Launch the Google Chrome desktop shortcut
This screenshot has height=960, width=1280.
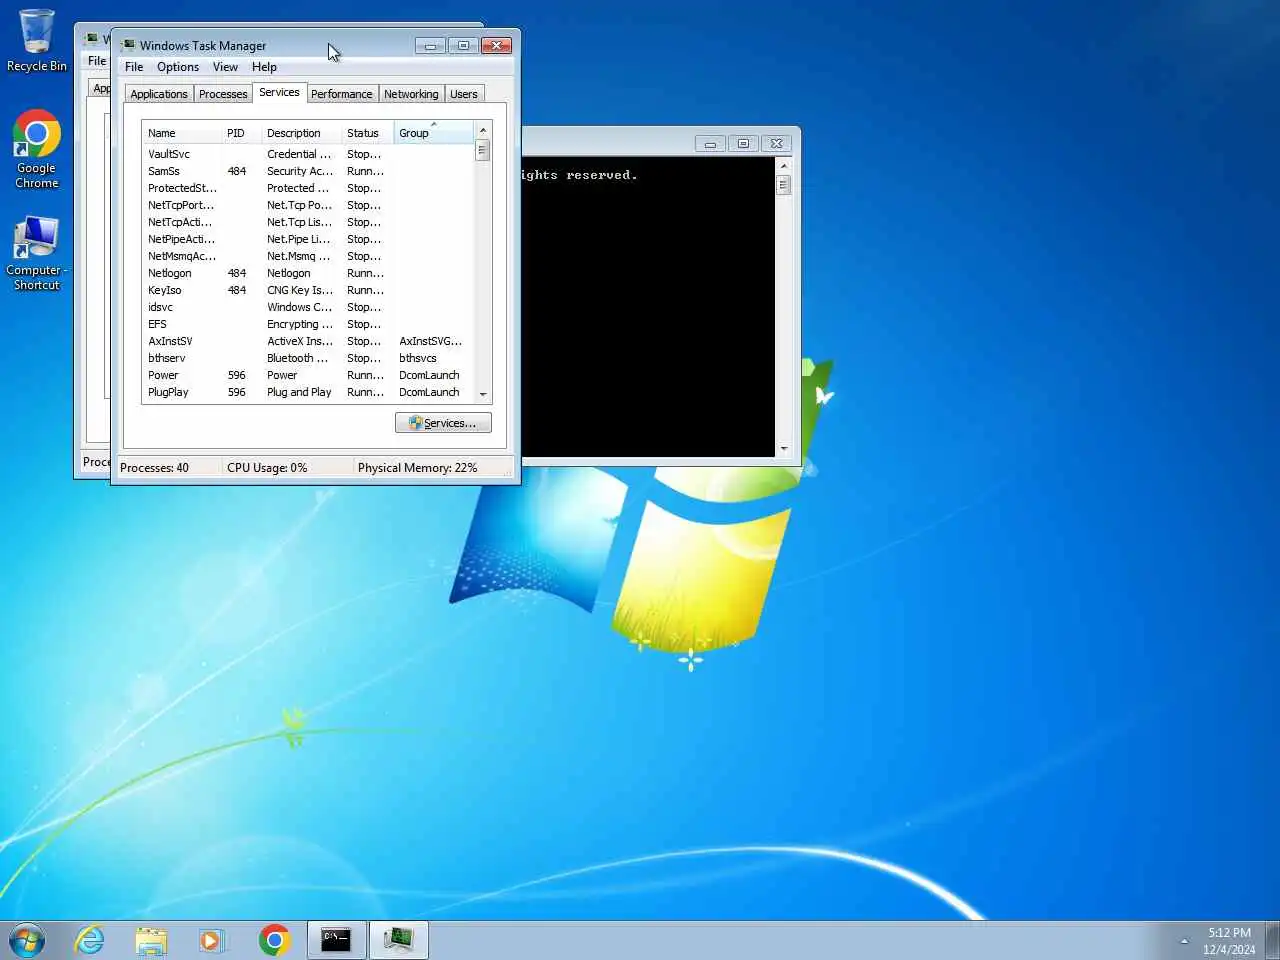point(36,148)
